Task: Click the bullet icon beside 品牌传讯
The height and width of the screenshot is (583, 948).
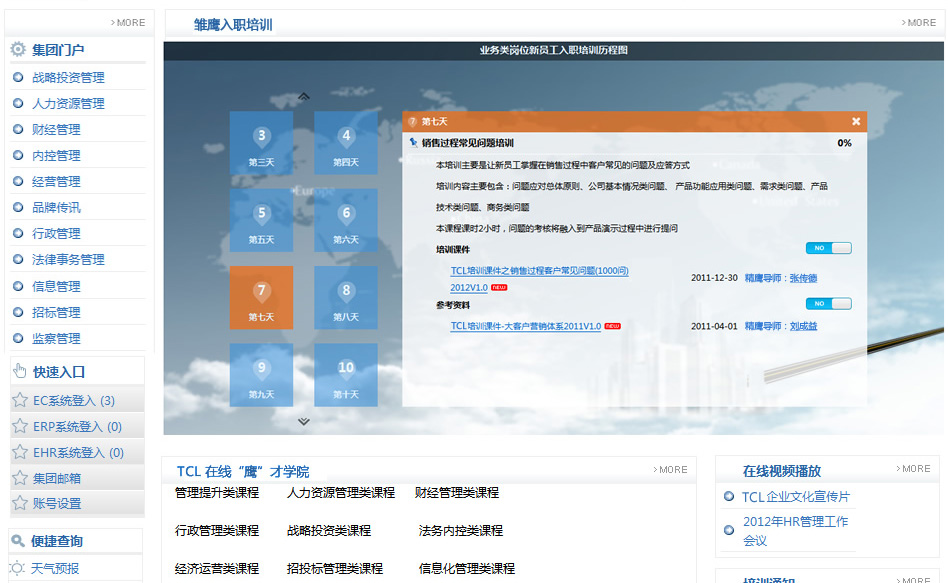Action: coord(18,207)
